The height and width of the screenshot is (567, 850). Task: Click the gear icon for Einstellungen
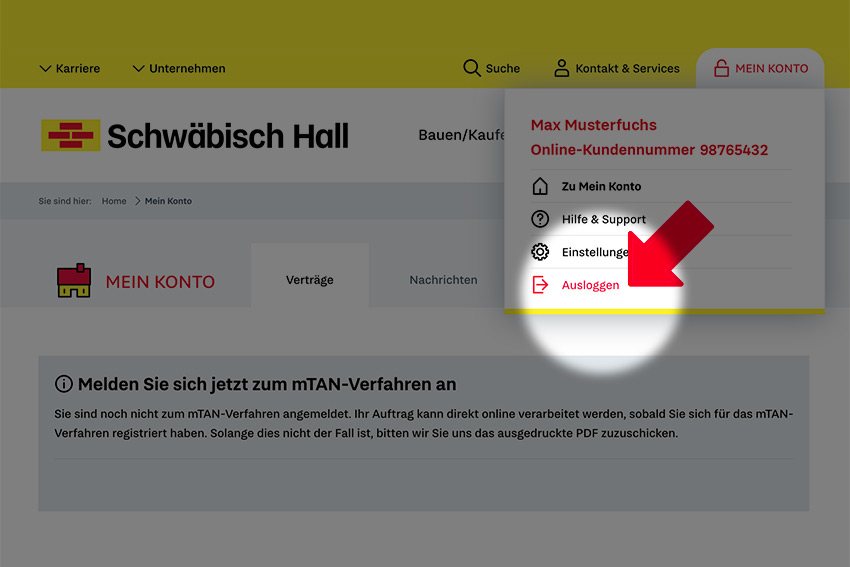coord(540,252)
